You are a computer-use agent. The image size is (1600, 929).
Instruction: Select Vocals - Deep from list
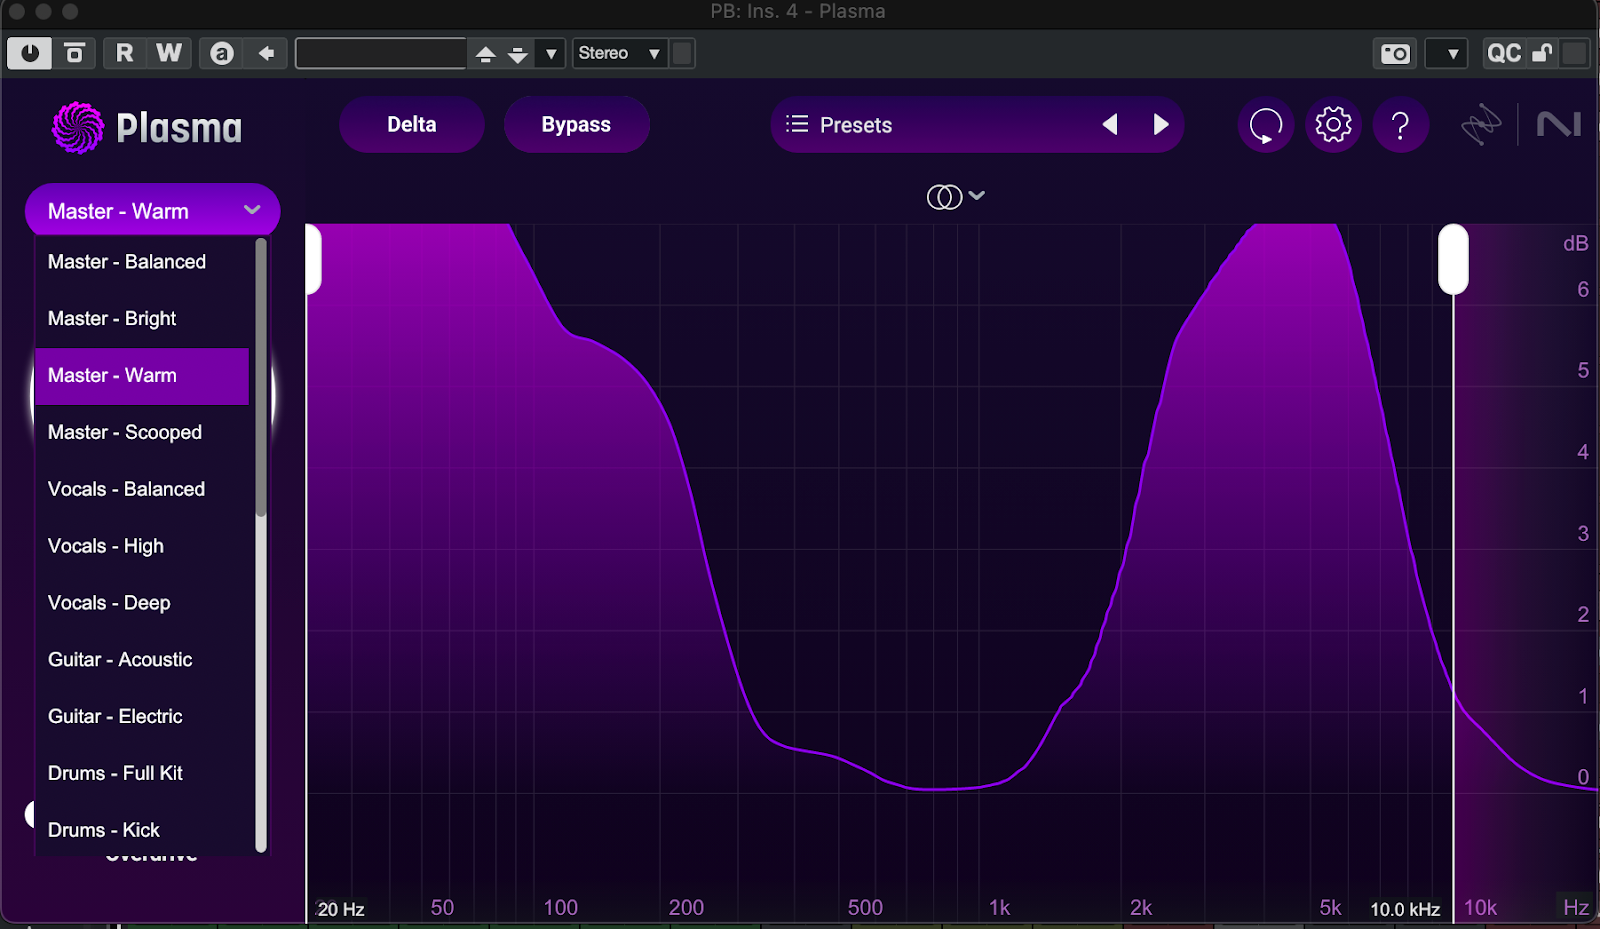pyautogui.click(x=109, y=603)
